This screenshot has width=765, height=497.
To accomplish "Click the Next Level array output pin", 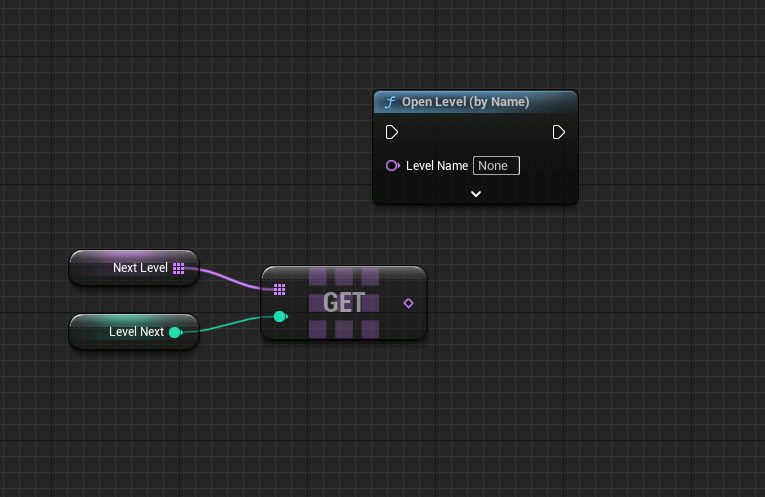I will pyautogui.click(x=179, y=268).
